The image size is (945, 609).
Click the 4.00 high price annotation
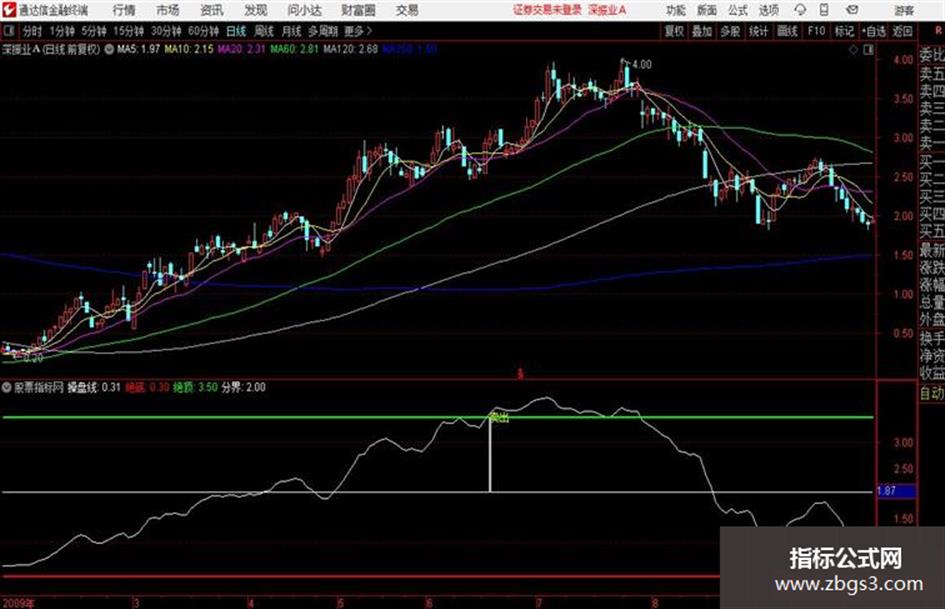click(x=642, y=65)
